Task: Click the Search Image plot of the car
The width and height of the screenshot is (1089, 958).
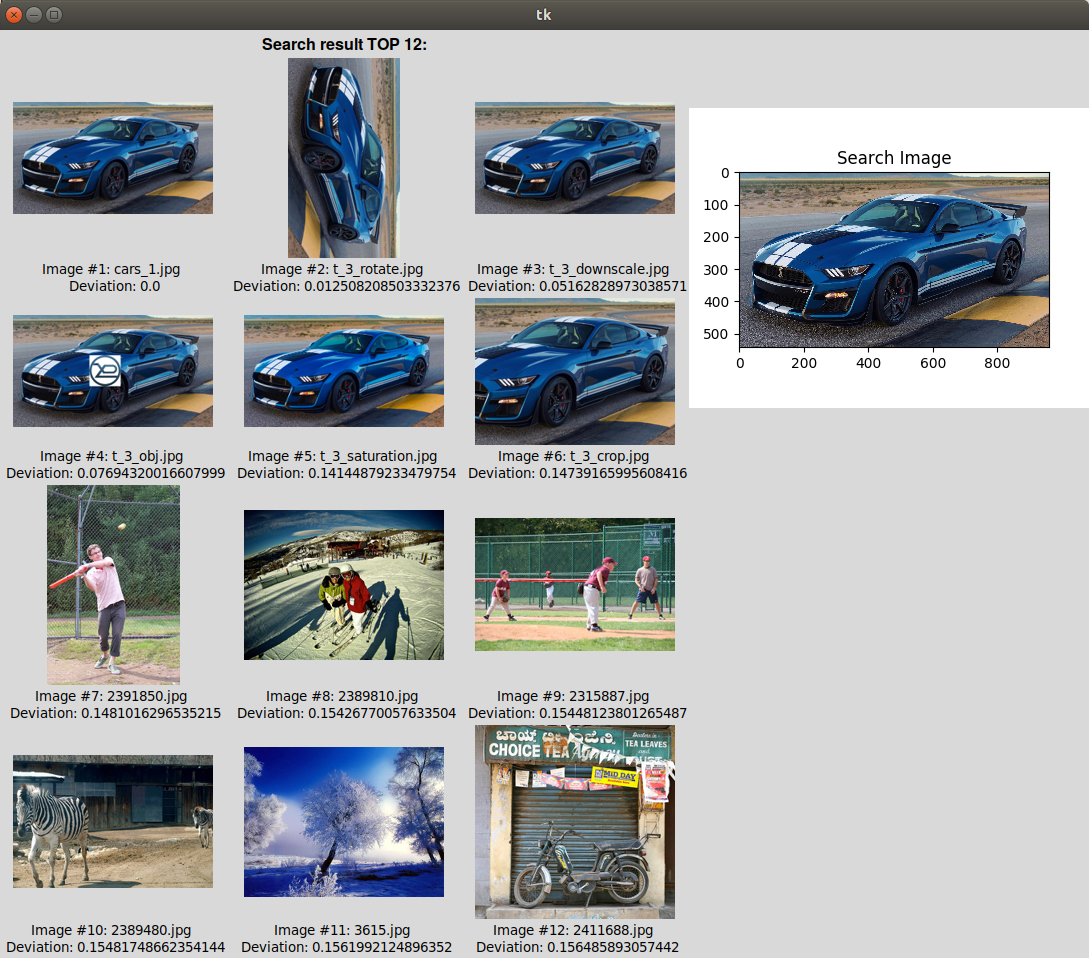Action: point(894,259)
